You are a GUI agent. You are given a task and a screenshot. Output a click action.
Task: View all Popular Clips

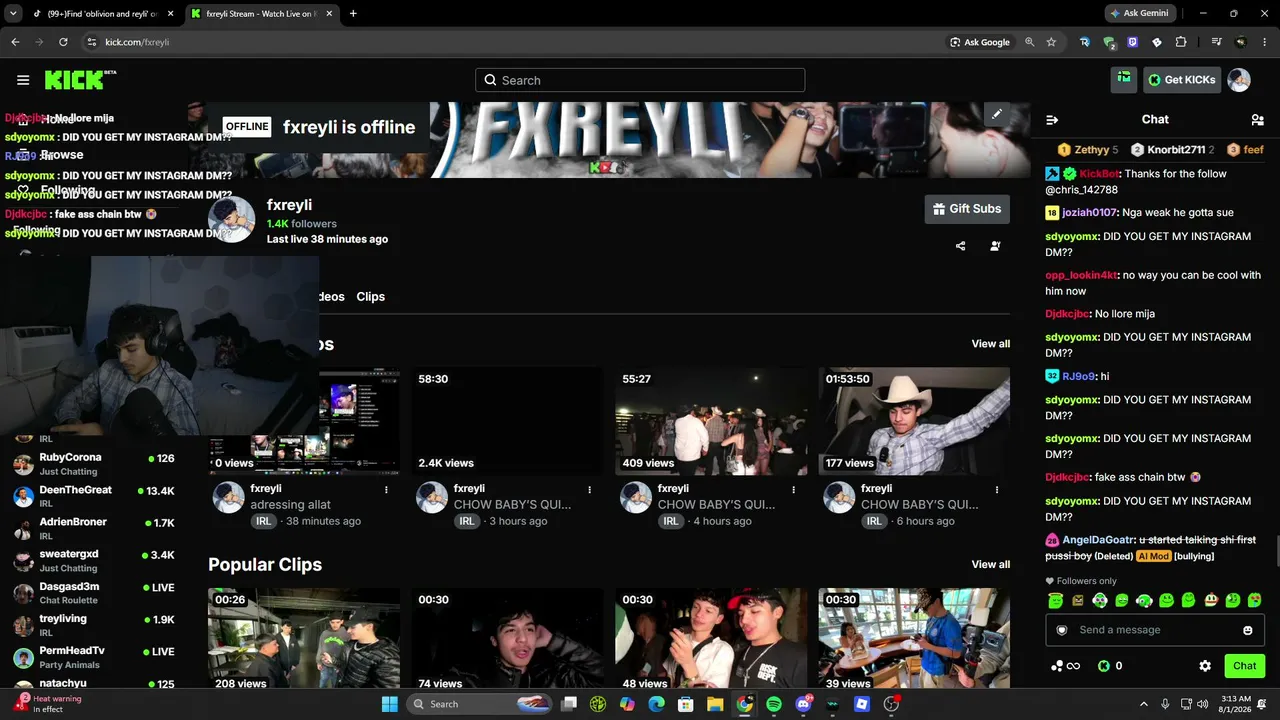[x=991, y=565]
